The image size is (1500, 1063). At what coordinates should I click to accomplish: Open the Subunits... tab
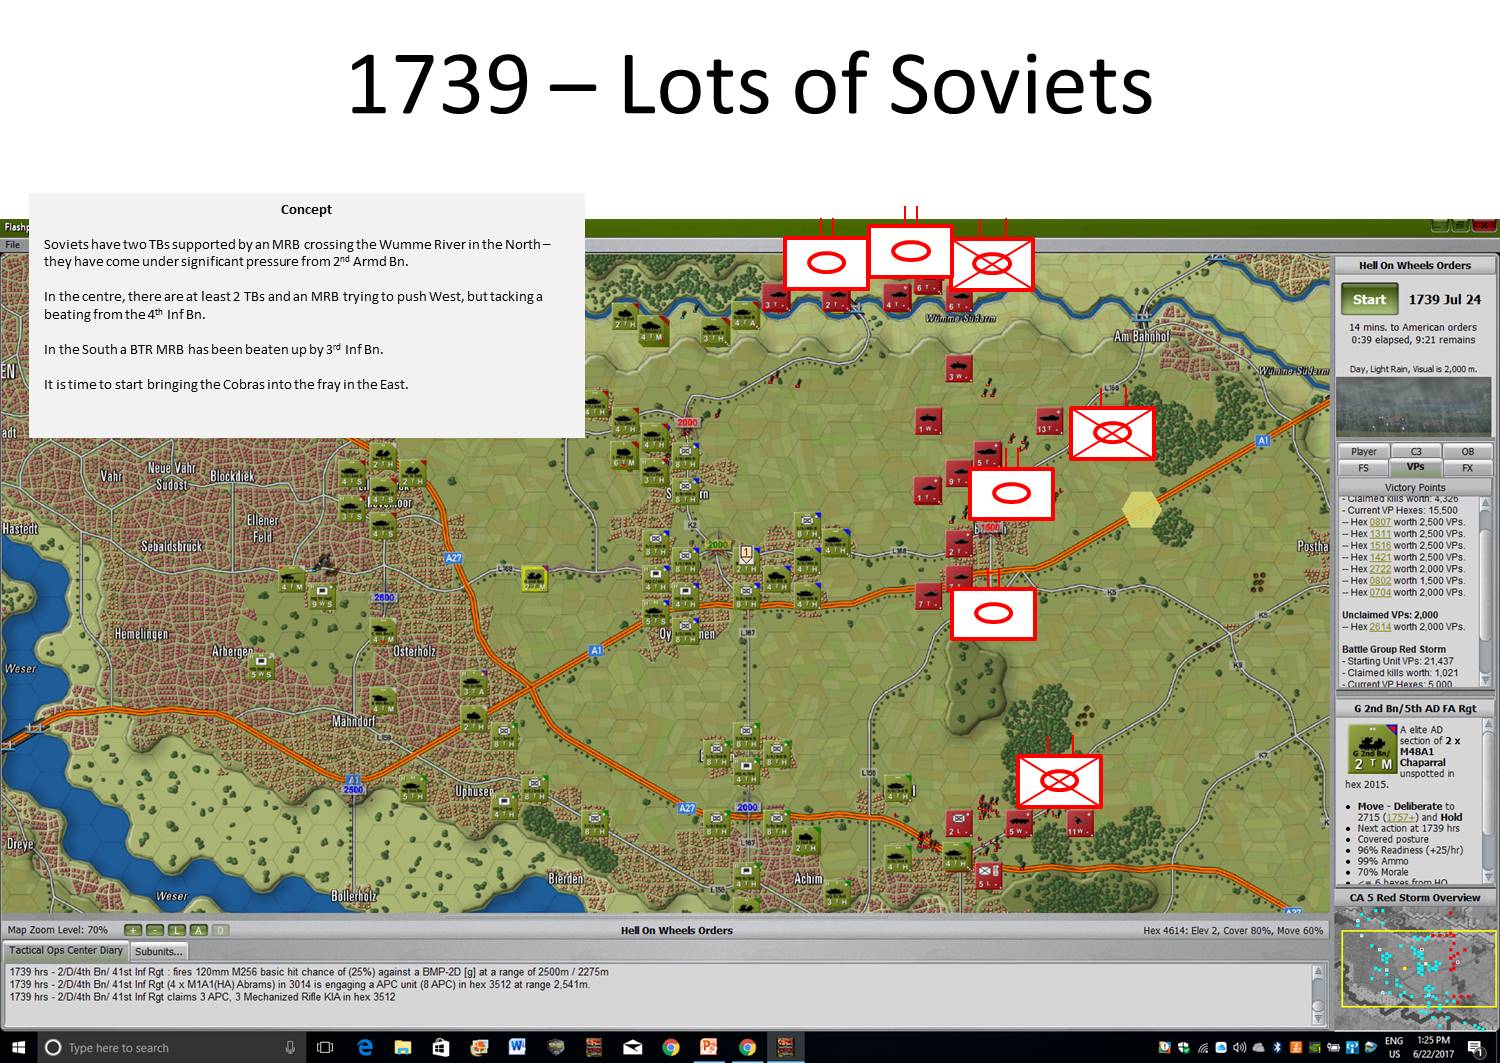pos(159,951)
